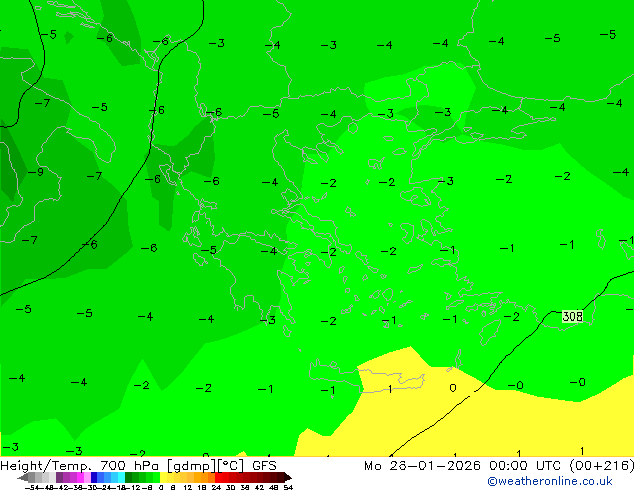Screen dimensions: 634x490
Task: Click the dark blue legend swatch
Action: click(94, 477)
